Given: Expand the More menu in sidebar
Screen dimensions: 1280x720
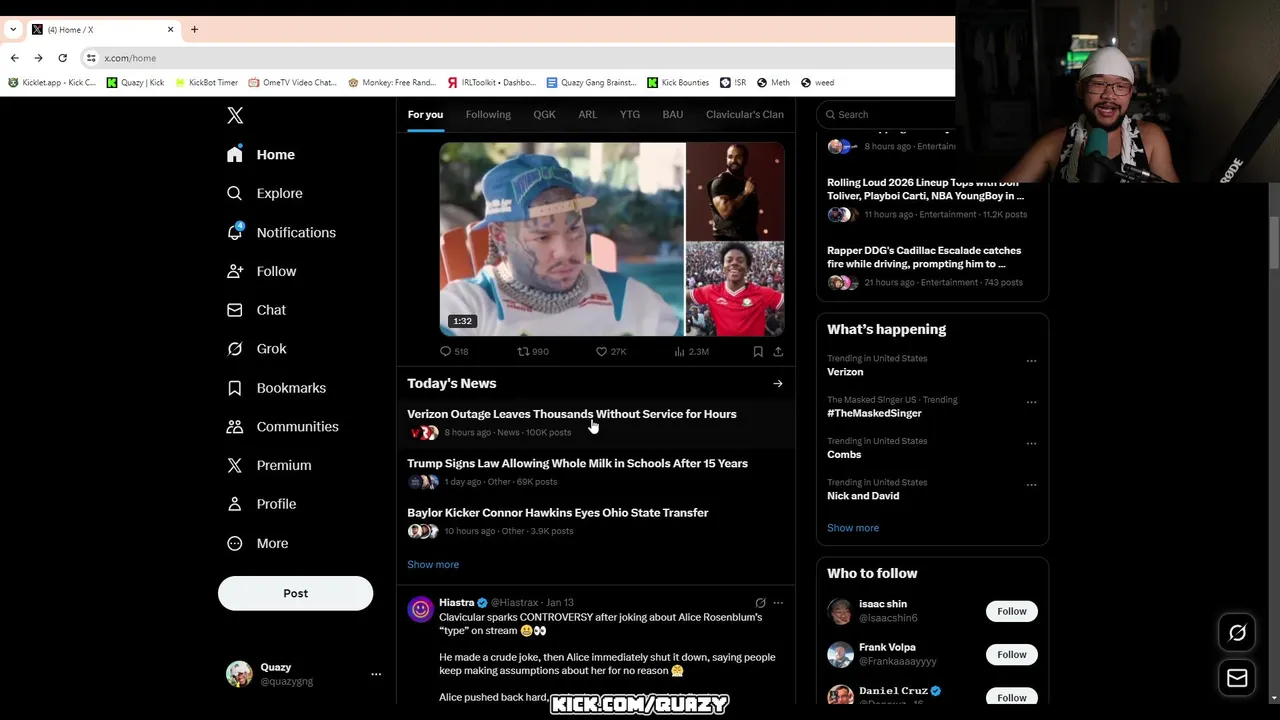Looking at the screenshot, I should coord(258,543).
